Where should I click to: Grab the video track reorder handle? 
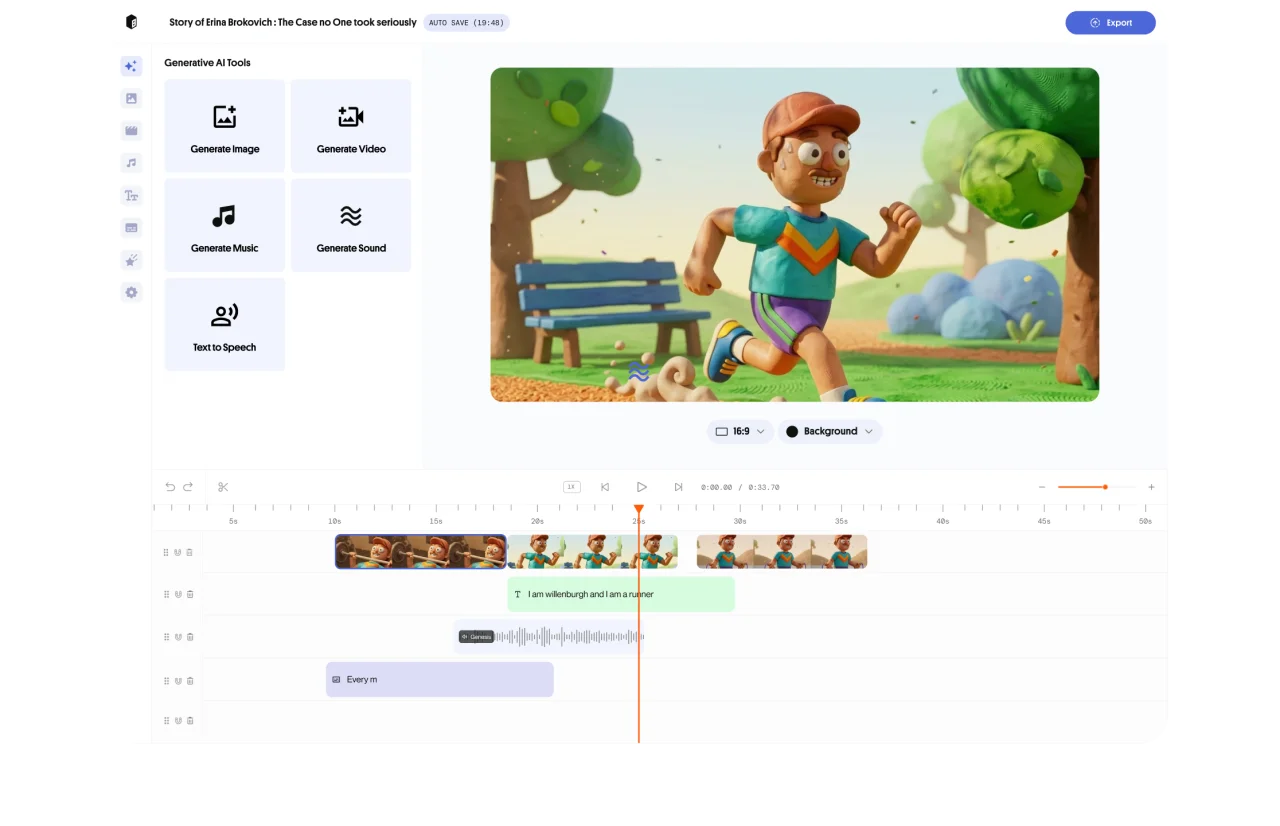click(167, 552)
